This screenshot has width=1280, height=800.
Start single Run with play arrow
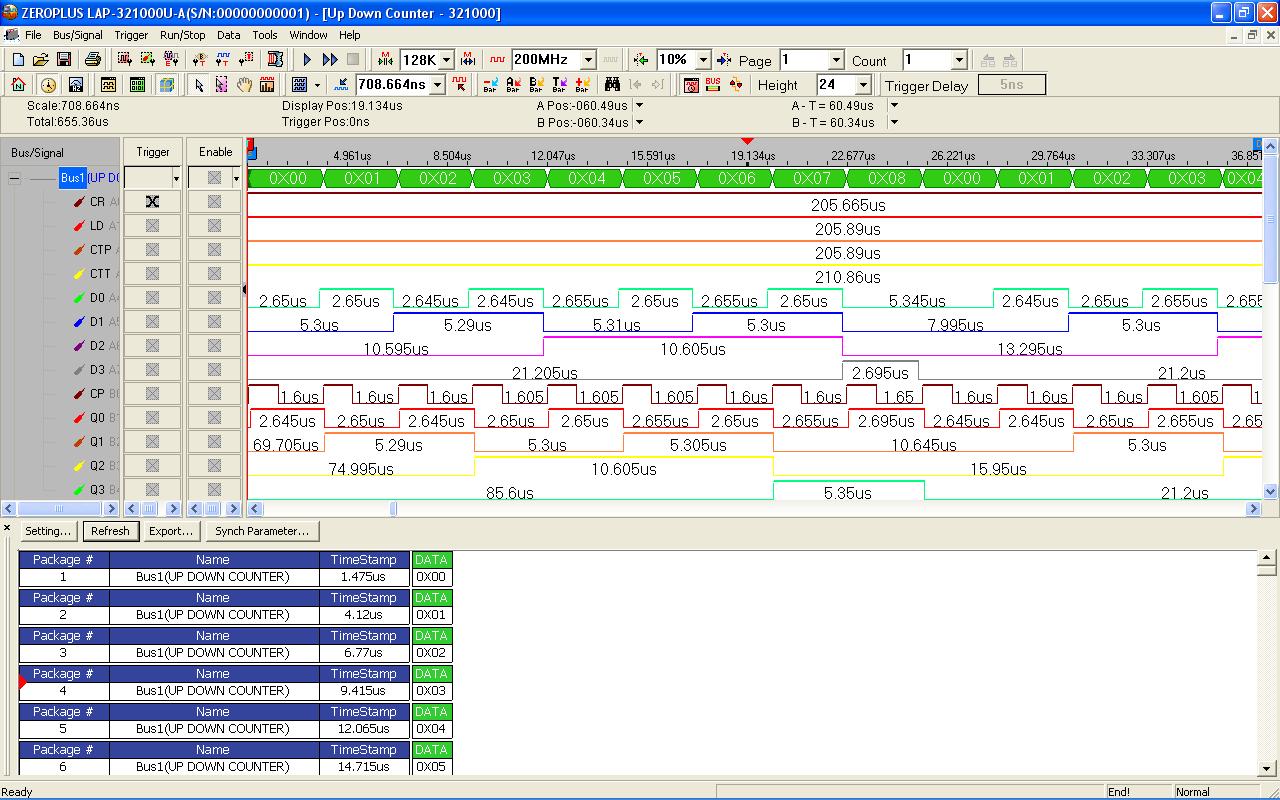[x=307, y=60]
